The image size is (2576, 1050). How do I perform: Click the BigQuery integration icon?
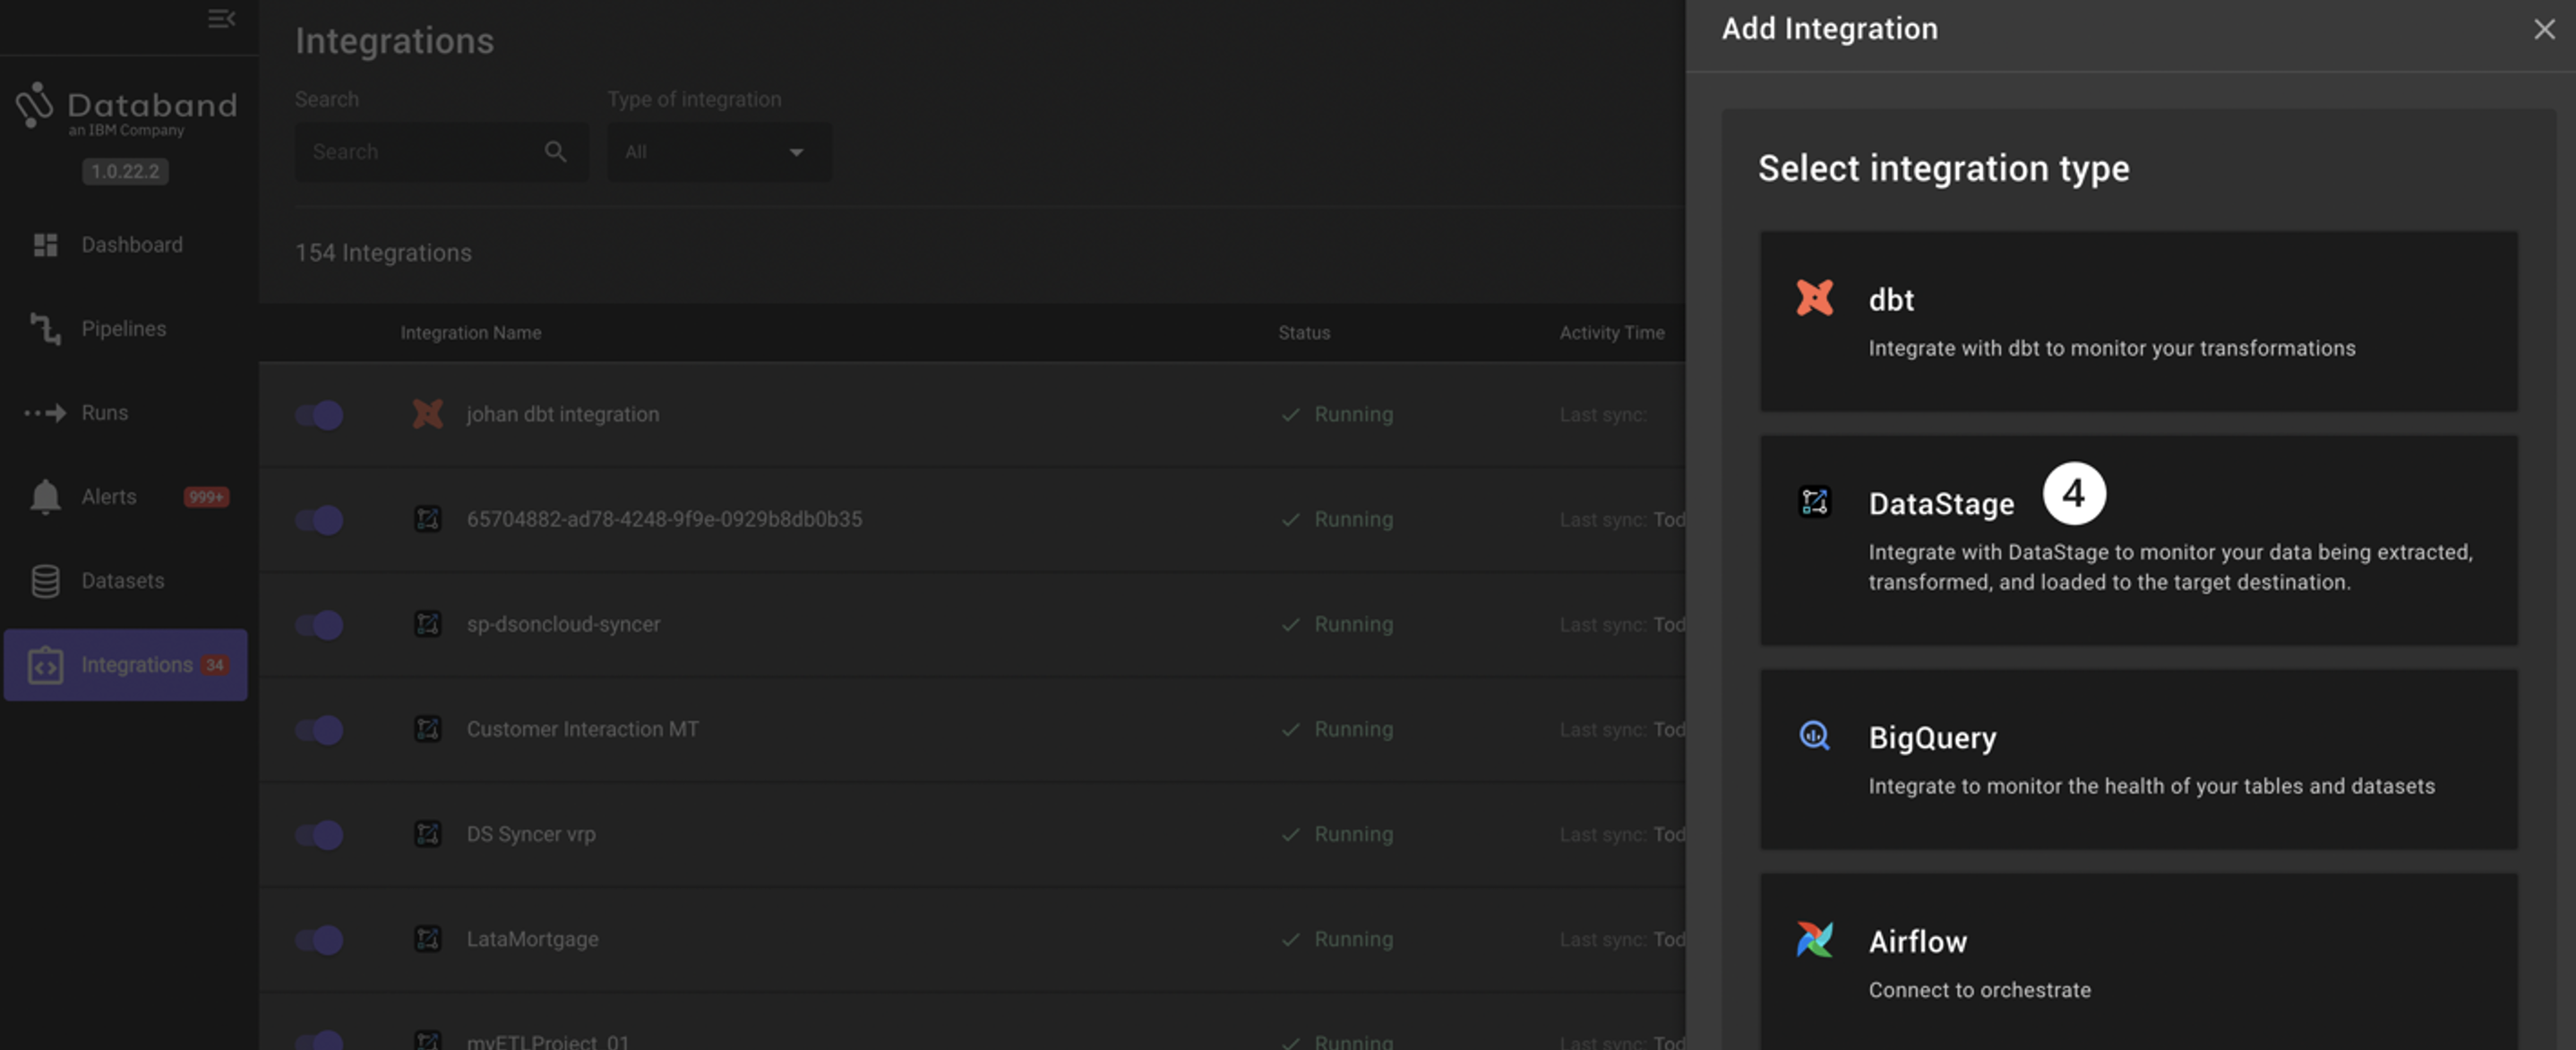(x=1812, y=736)
